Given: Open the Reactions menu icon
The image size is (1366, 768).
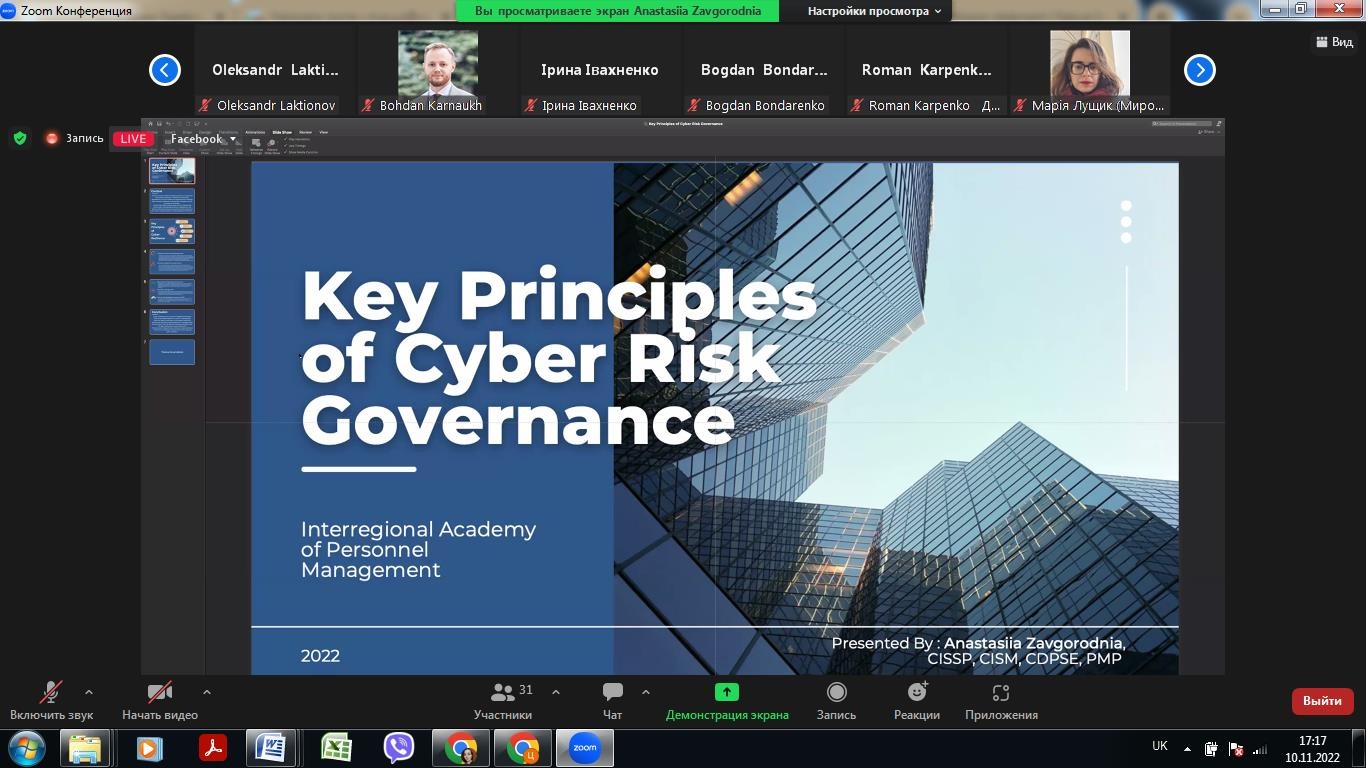Looking at the screenshot, I should pyautogui.click(x=917, y=692).
